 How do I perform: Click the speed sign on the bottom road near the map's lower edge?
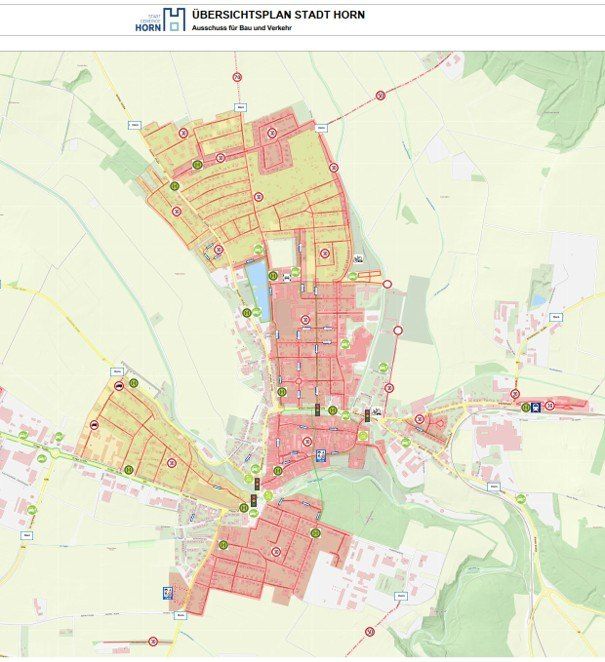pyautogui.click(x=153, y=641)
